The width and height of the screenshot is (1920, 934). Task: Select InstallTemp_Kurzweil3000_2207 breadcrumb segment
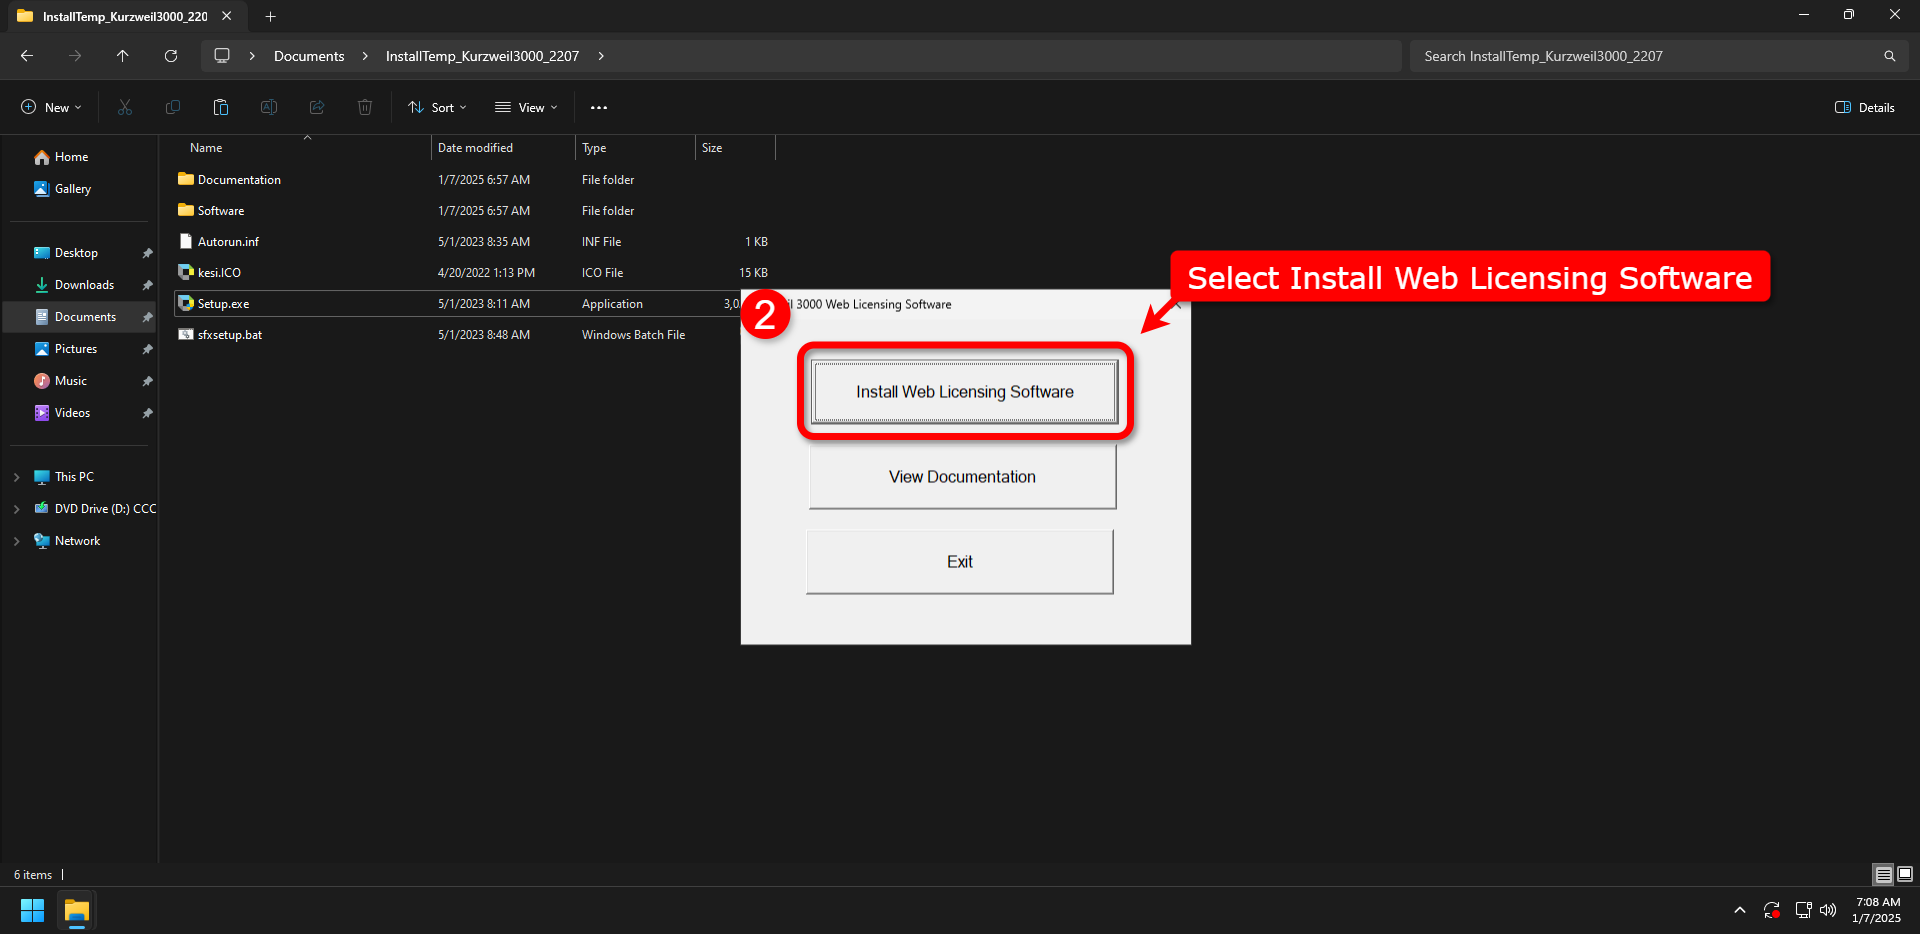(x=483, y=56)
